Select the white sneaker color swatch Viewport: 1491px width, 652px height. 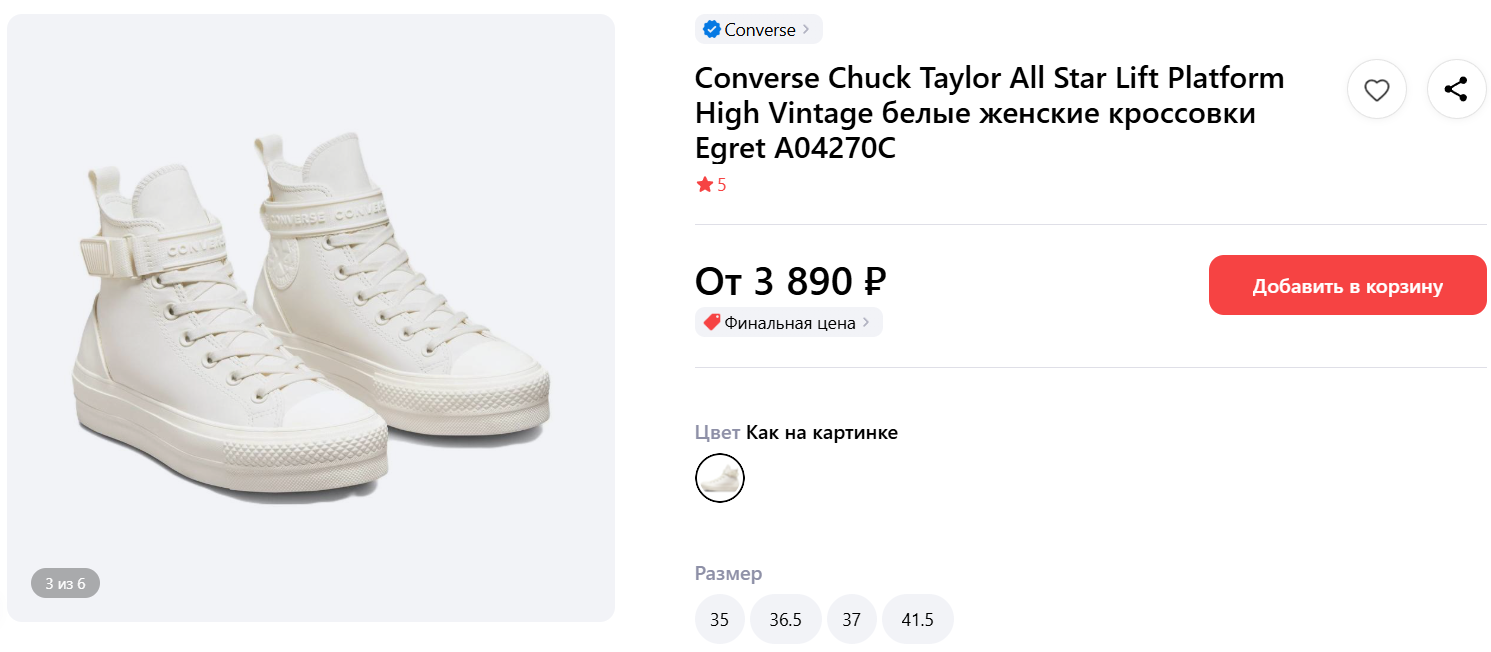tap(720, 478)
